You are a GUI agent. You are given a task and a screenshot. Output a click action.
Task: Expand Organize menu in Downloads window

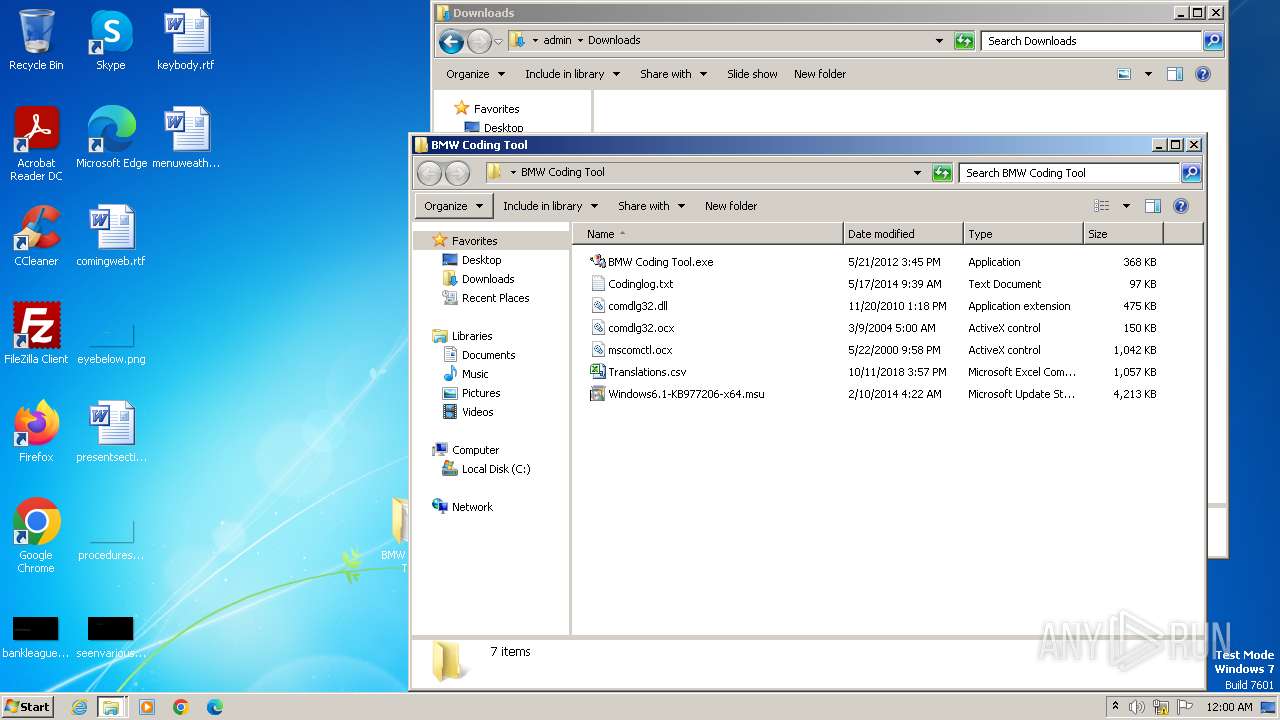point(475,74)
